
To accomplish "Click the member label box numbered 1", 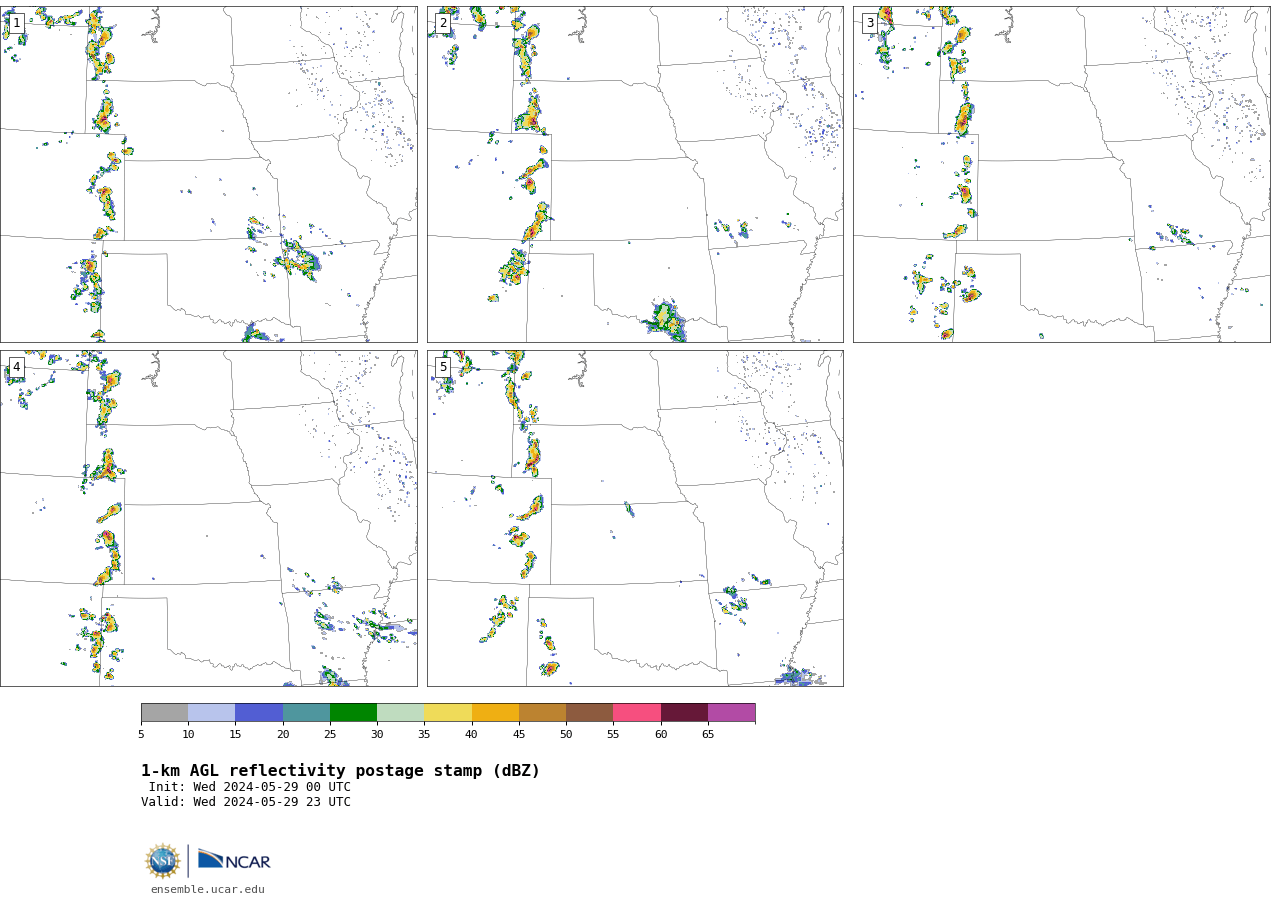I will [x=16, y=23].
